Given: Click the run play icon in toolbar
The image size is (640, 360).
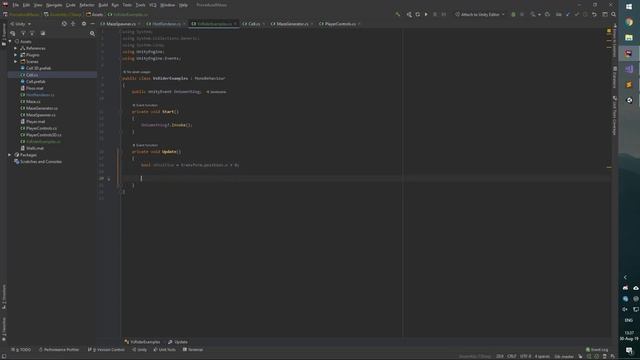Looking at the screenshot, I should 426,14.
